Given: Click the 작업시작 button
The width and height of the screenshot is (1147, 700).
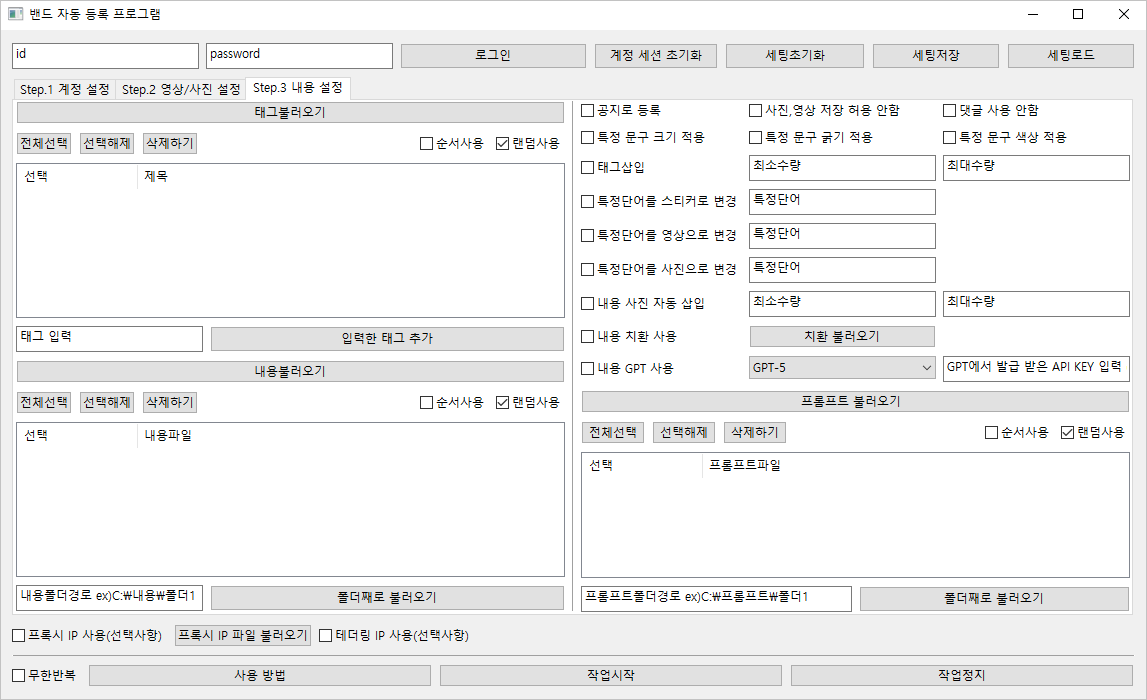Looking at the screenshot, I should [610, 675].
